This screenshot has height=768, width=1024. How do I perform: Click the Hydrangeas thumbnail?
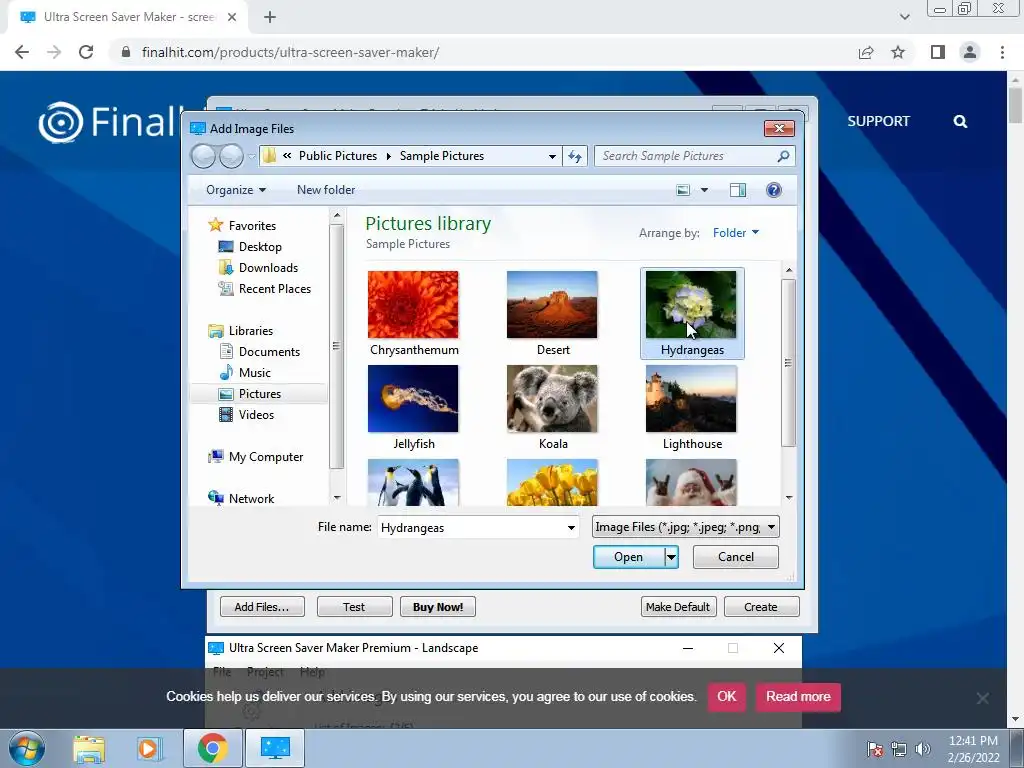click(691, 305)
